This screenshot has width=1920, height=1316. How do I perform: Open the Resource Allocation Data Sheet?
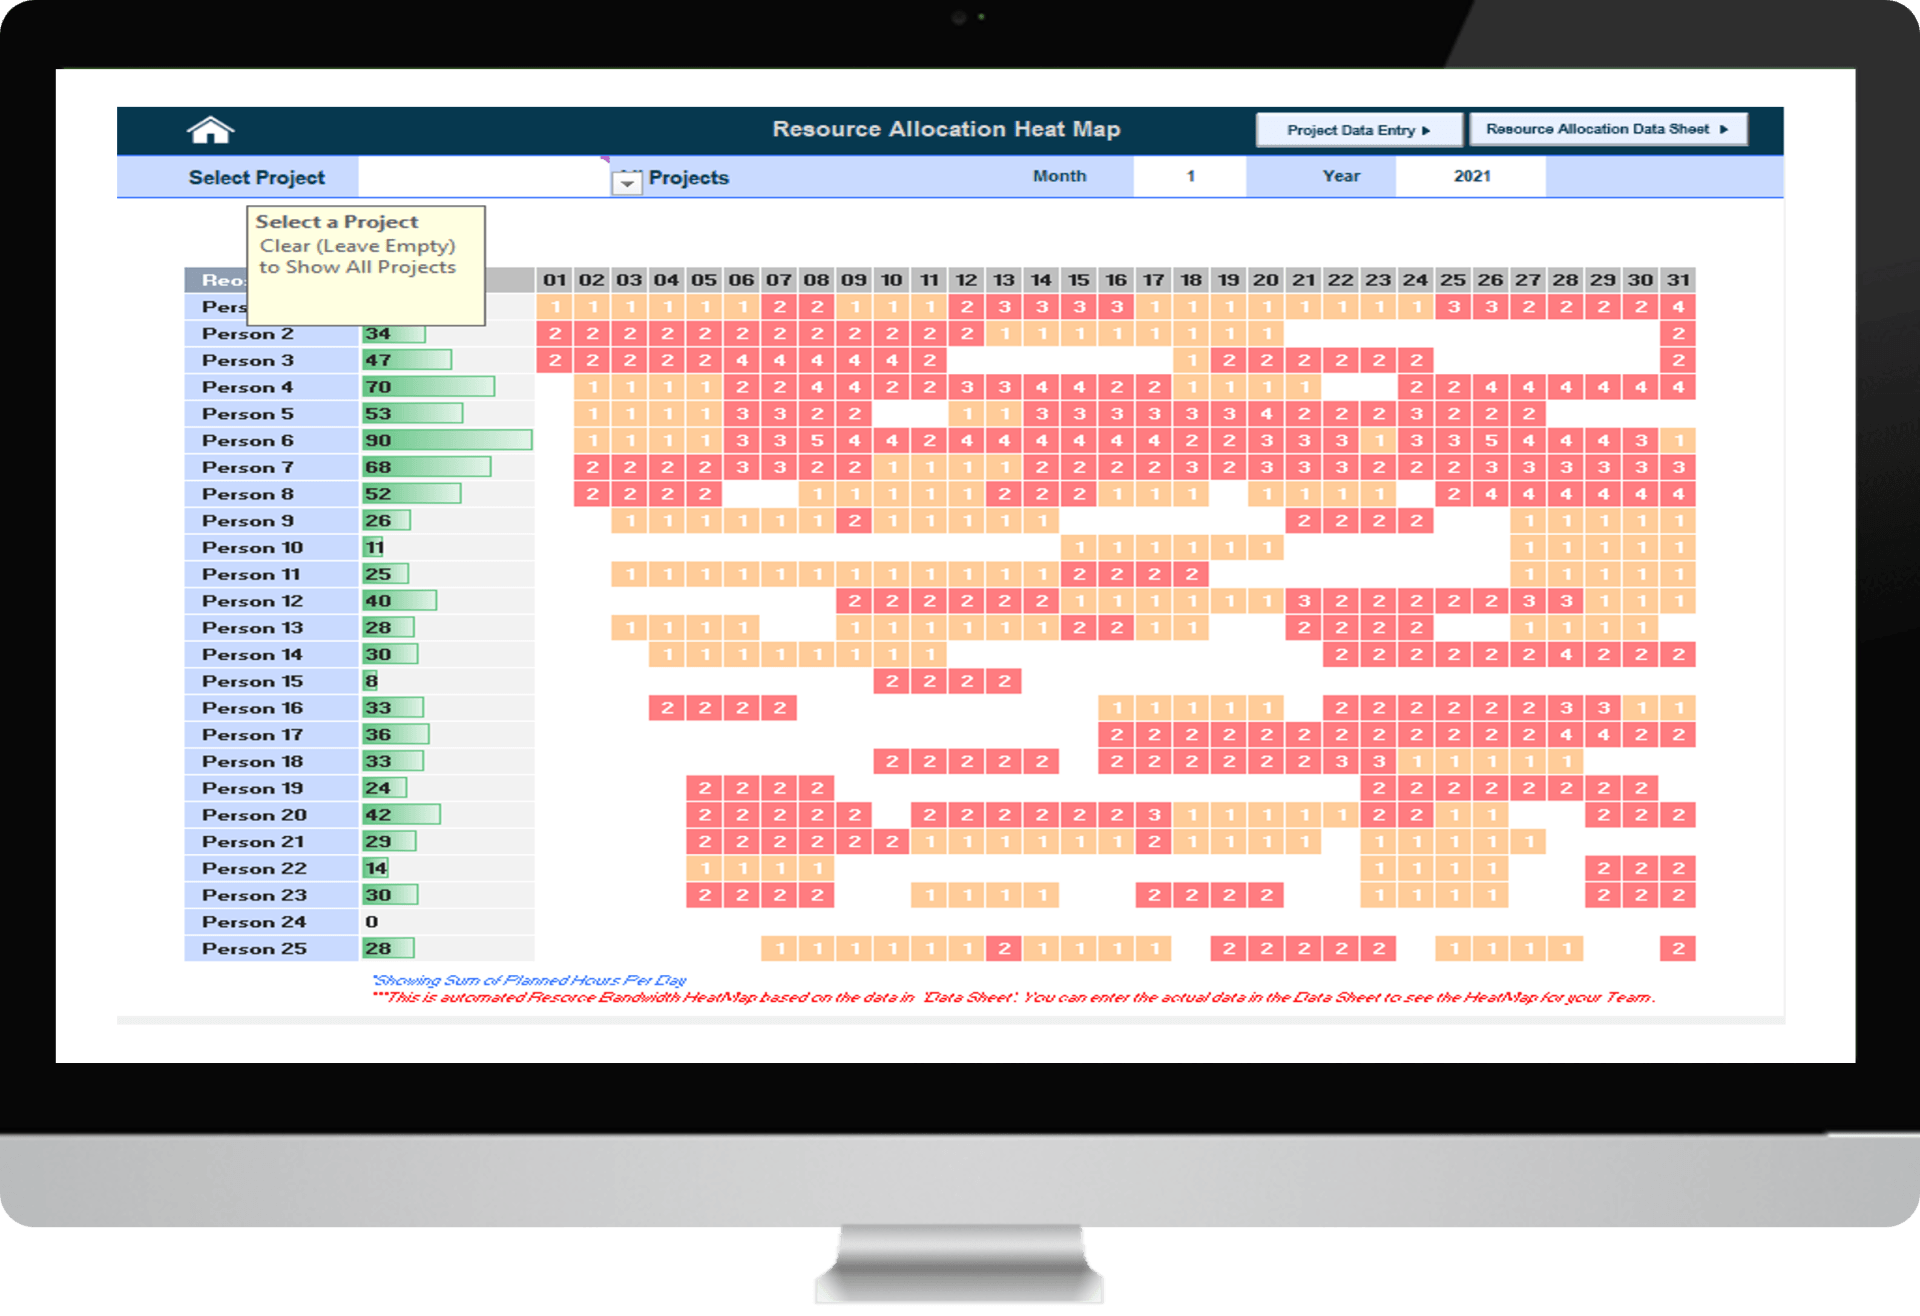coord(1608,129)
